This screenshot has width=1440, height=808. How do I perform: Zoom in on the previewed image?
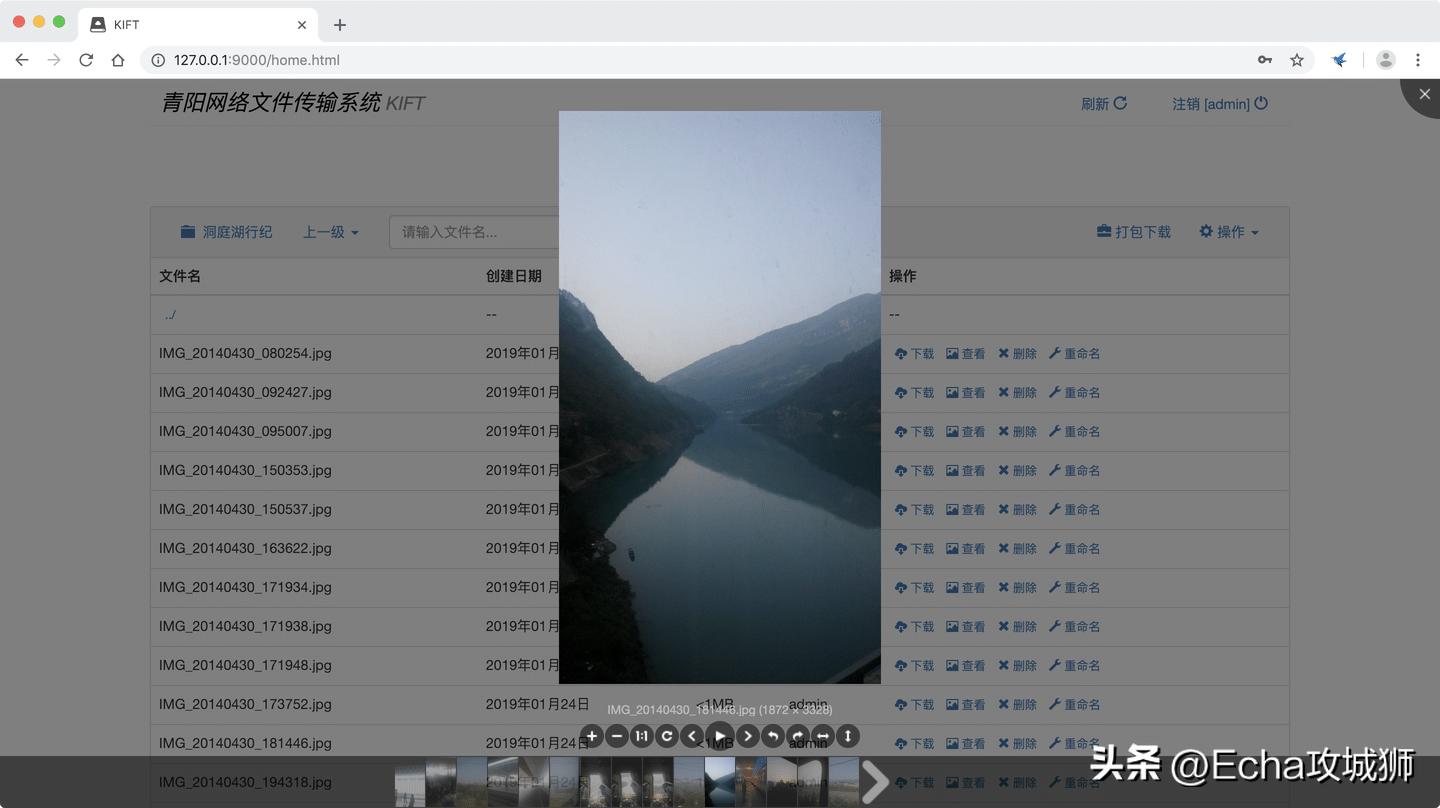pos(591,735)
